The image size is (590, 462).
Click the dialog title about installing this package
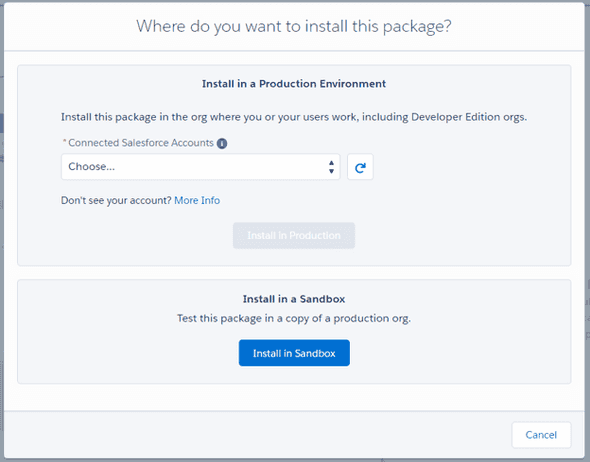(x=294, y=26)
